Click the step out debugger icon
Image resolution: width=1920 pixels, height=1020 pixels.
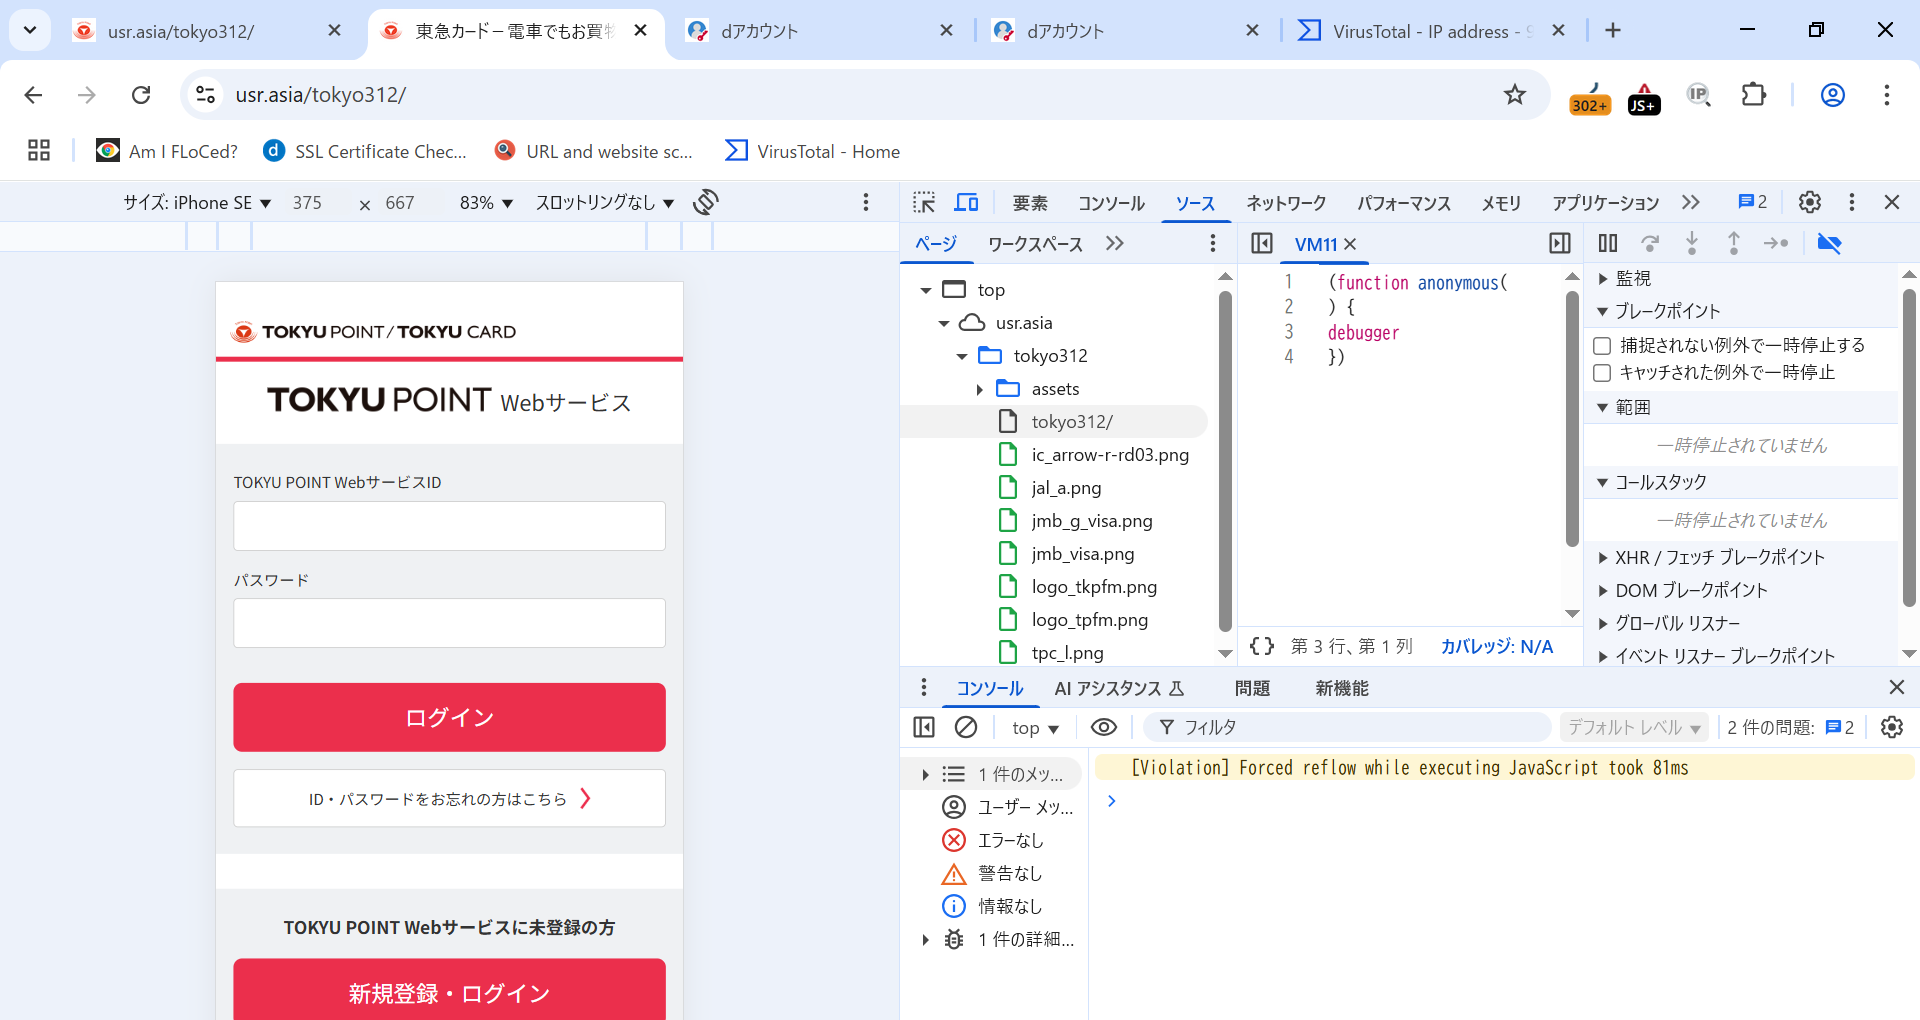click(1734, 243)
